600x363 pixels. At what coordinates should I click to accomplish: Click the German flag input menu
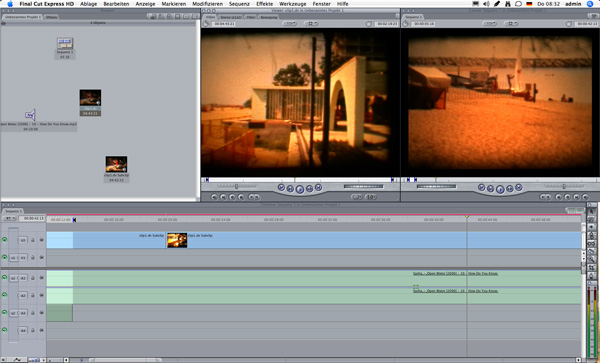(x=529, y=4)
